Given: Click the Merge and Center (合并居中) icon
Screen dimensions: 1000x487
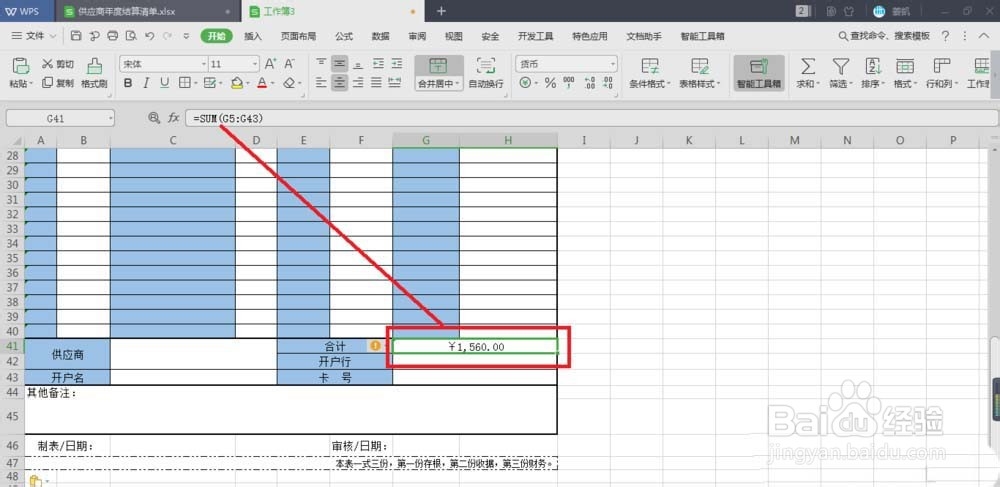Looking at the screenshot, I should click(438, 66).
